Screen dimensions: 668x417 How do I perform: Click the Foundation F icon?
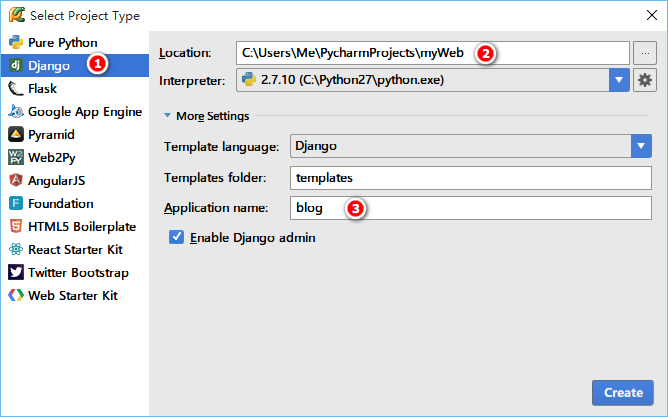16,203
